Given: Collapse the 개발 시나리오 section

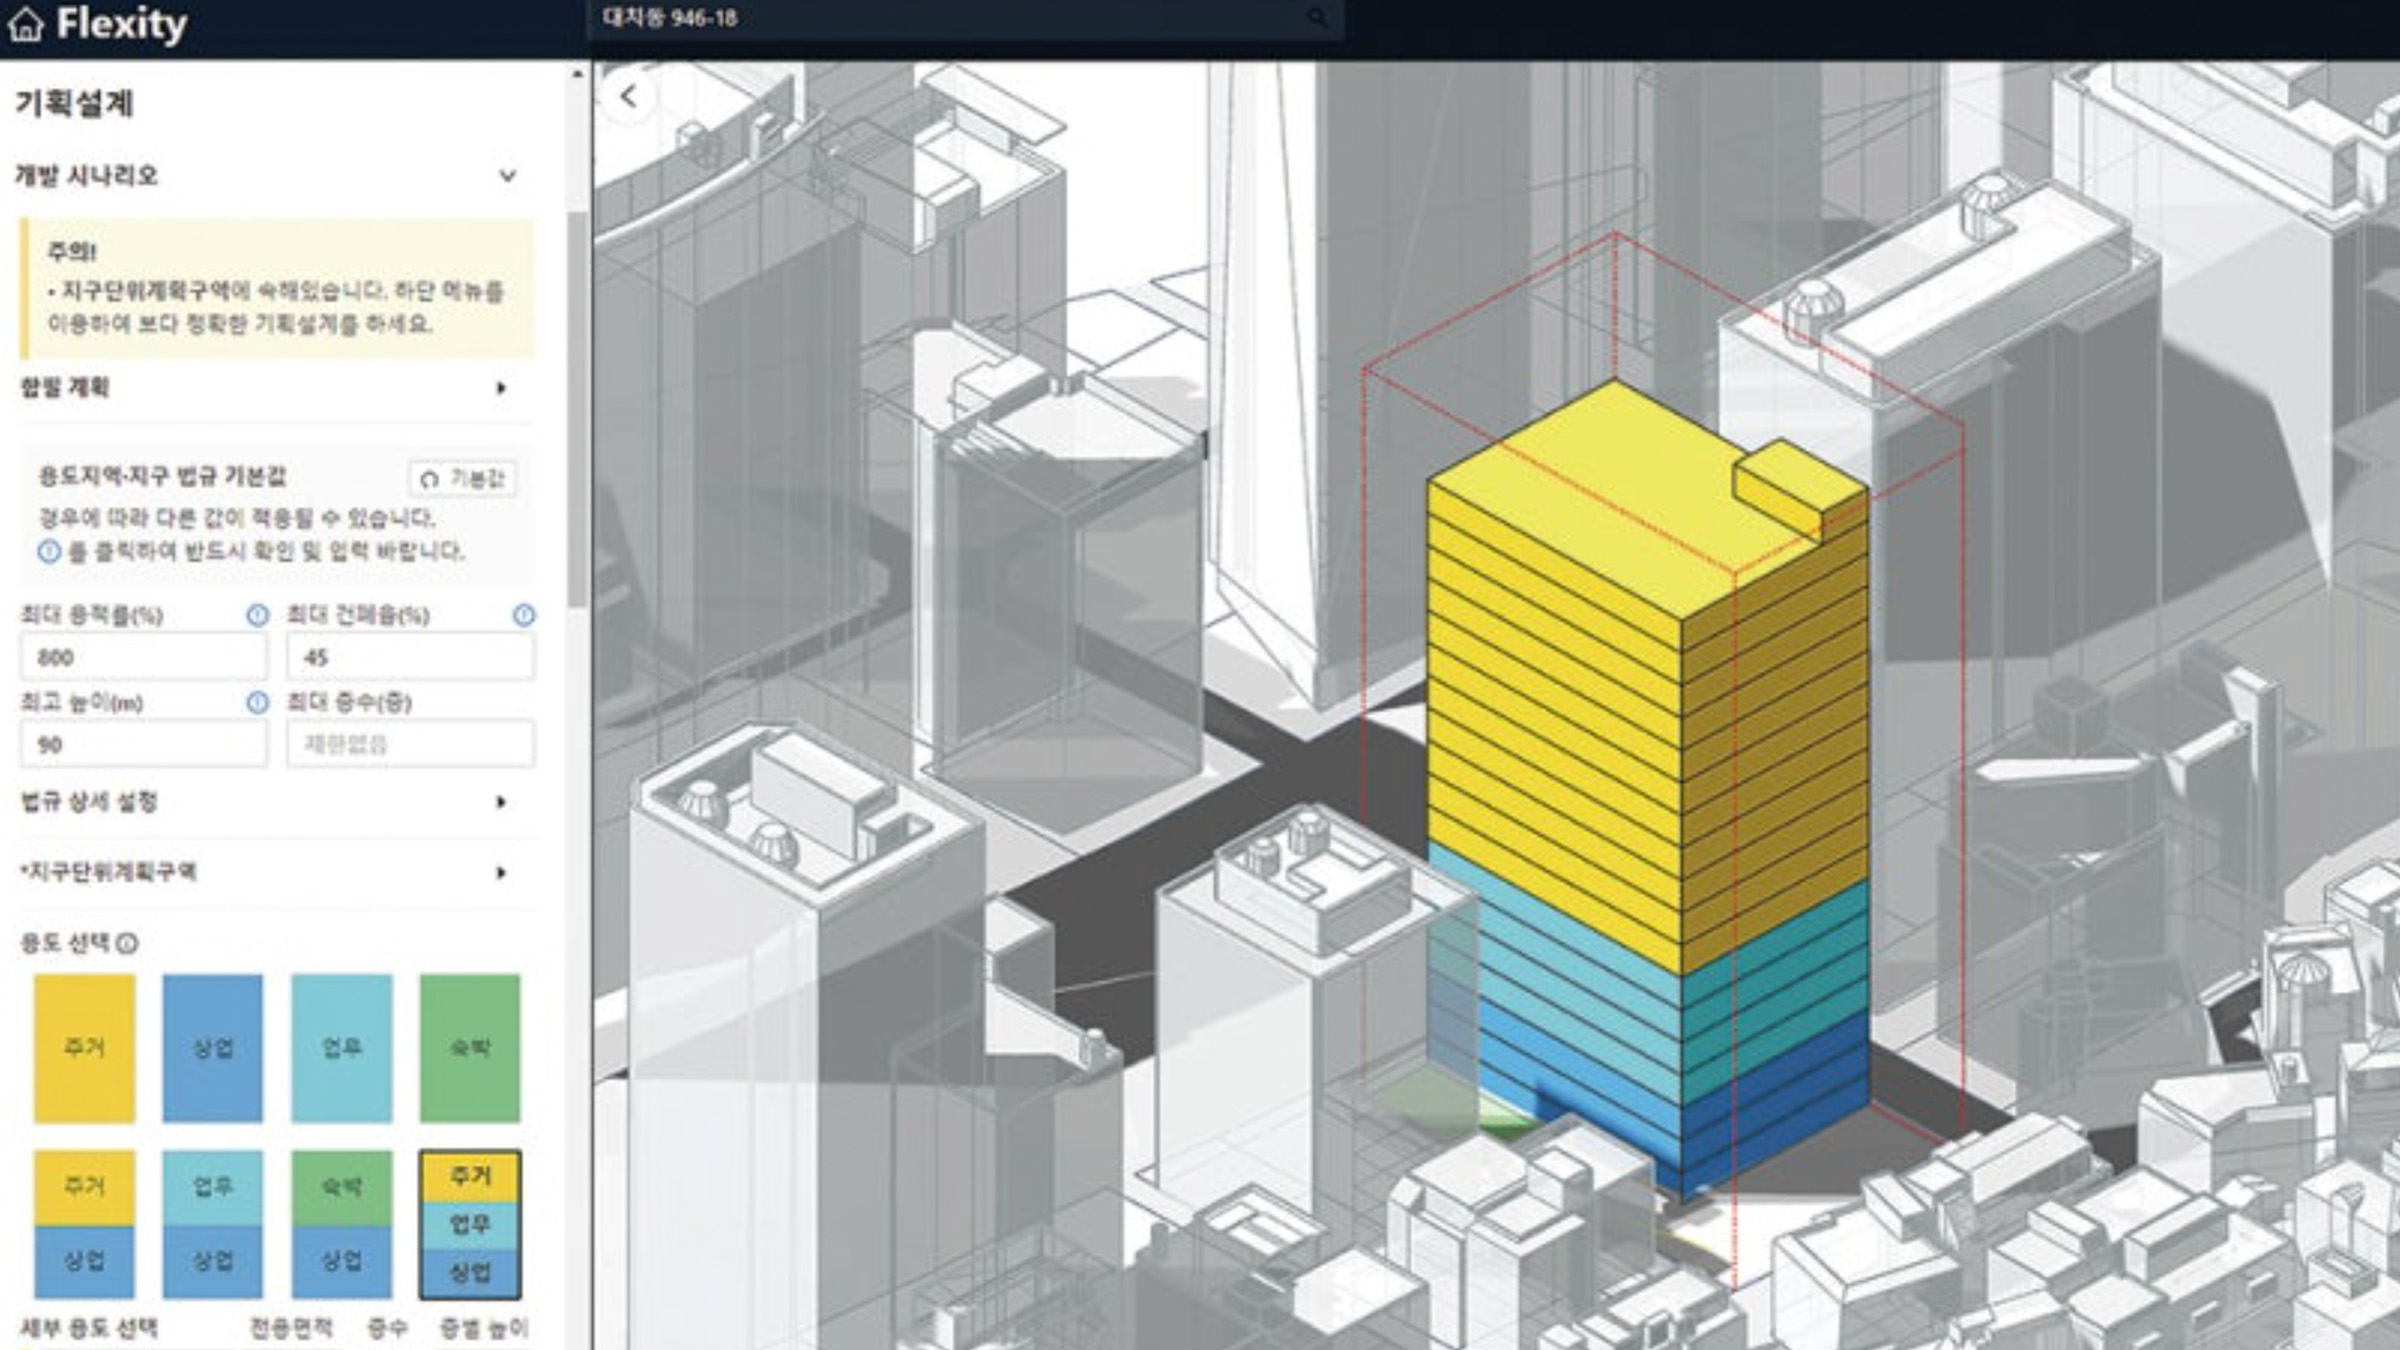Looking at the screenshot, I should coord(507,176).
